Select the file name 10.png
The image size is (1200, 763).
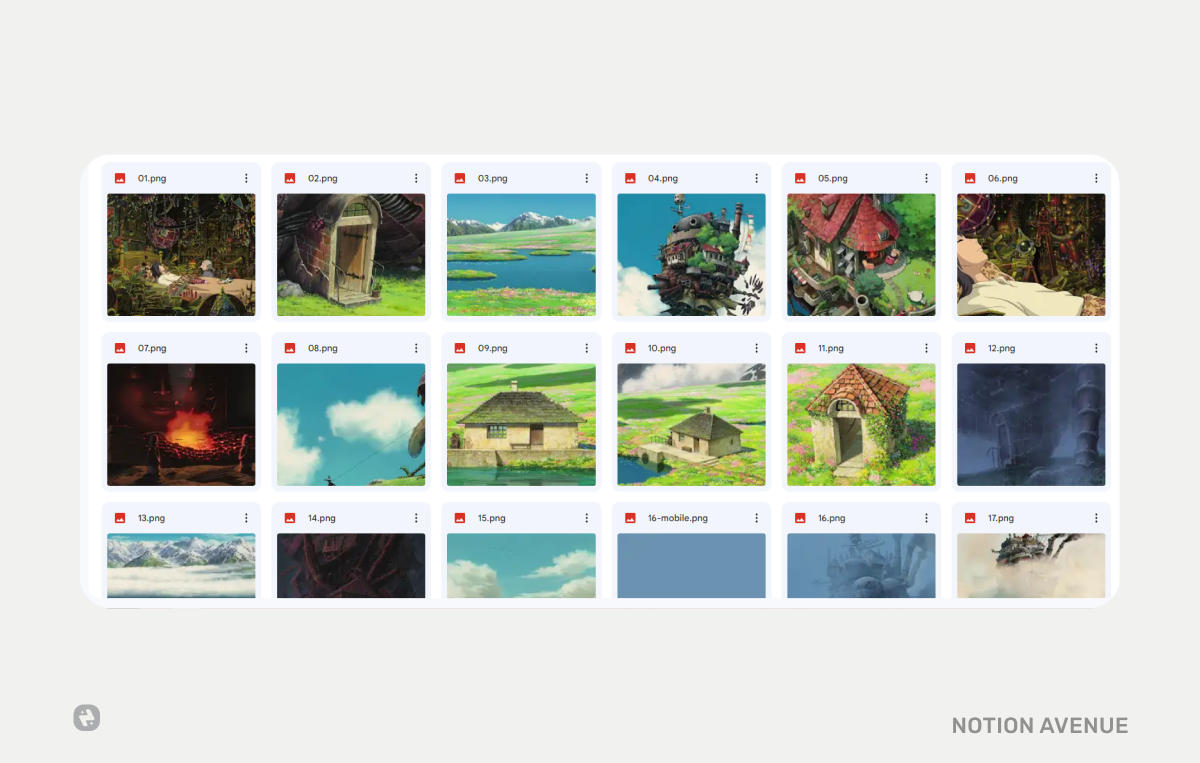662,348
